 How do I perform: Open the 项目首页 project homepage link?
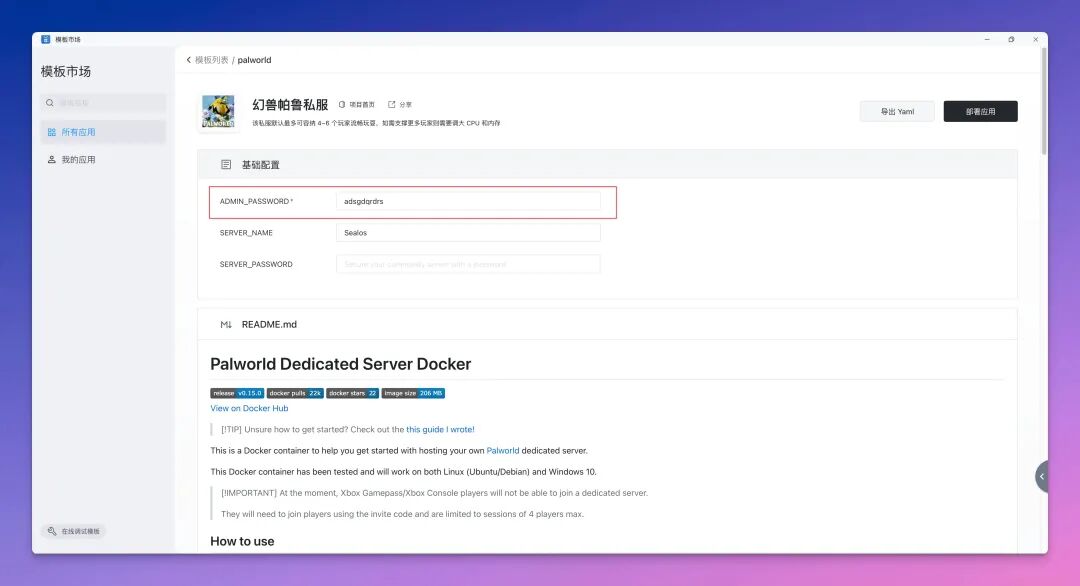point(357,105)
